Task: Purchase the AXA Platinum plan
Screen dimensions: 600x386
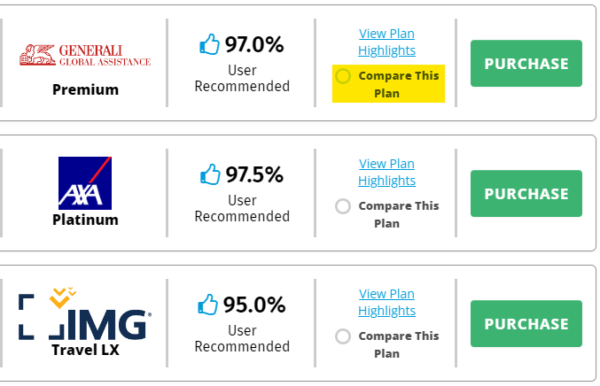Action: point(526,194)
